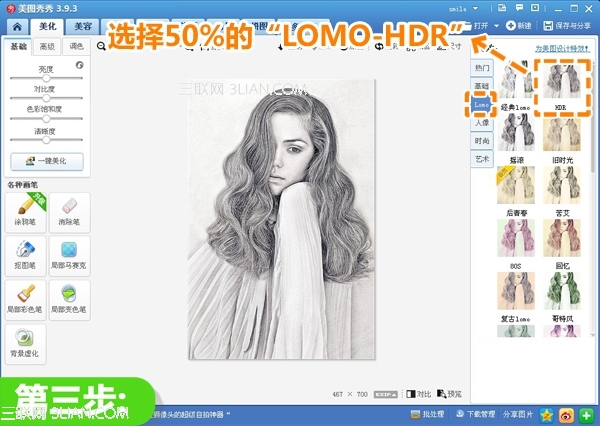Apply the 后青春 effect thumbnail
Screen dimensions: 600x426
click(x=515, y=184)
